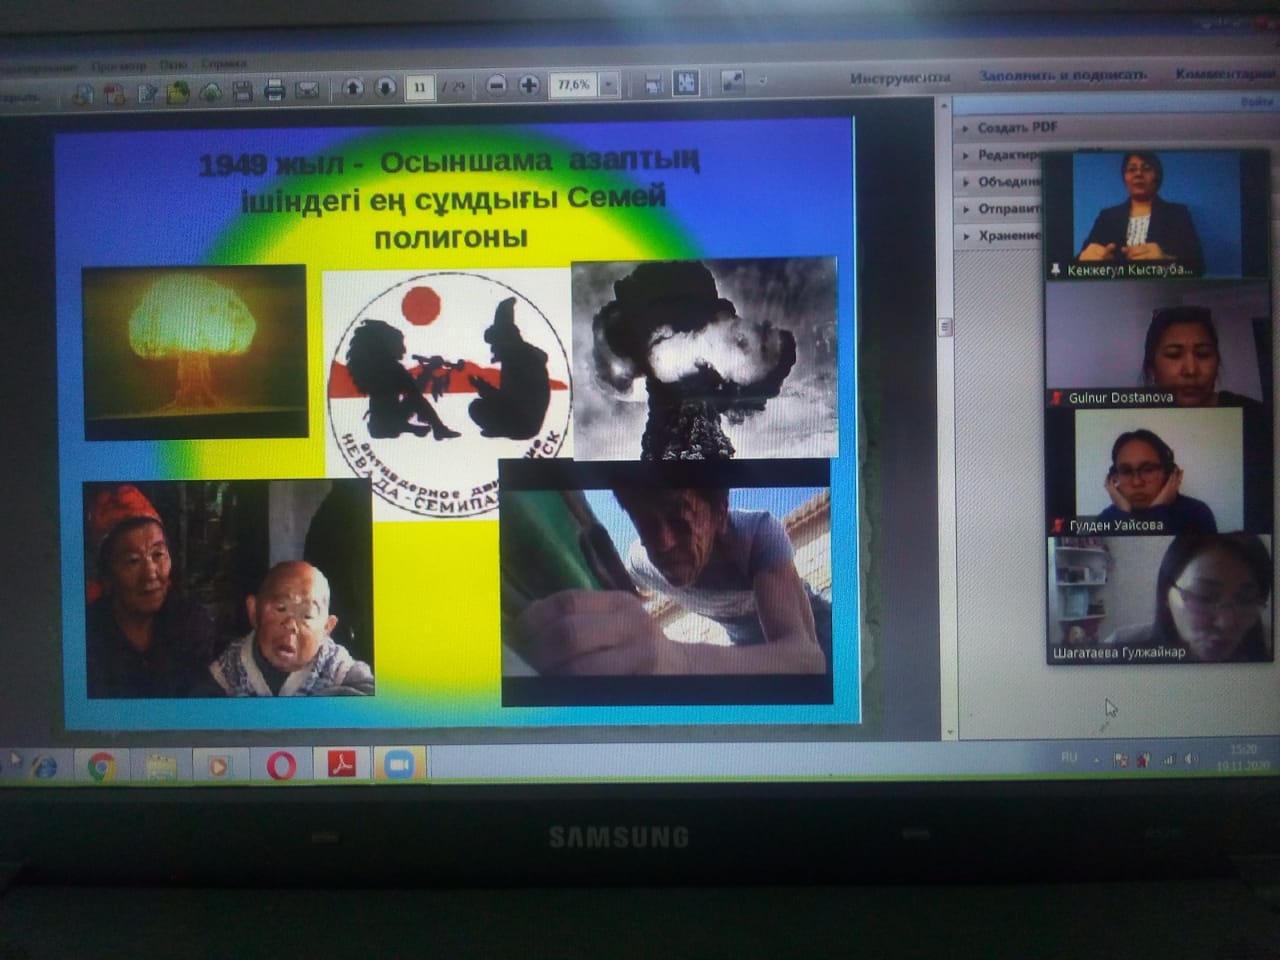The height and width of the screenshot is (960, 1280).
Task: Open the Инструменты tab
Action: (900, 77)
